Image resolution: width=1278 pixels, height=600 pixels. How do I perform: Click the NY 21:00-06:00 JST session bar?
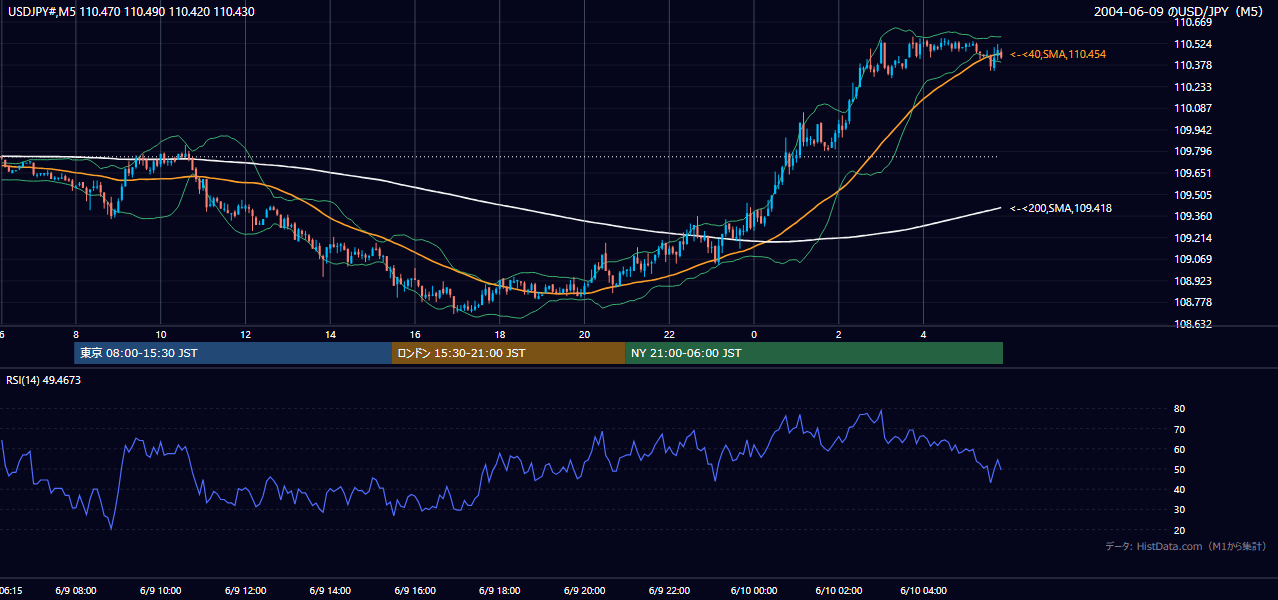point(814,353)
